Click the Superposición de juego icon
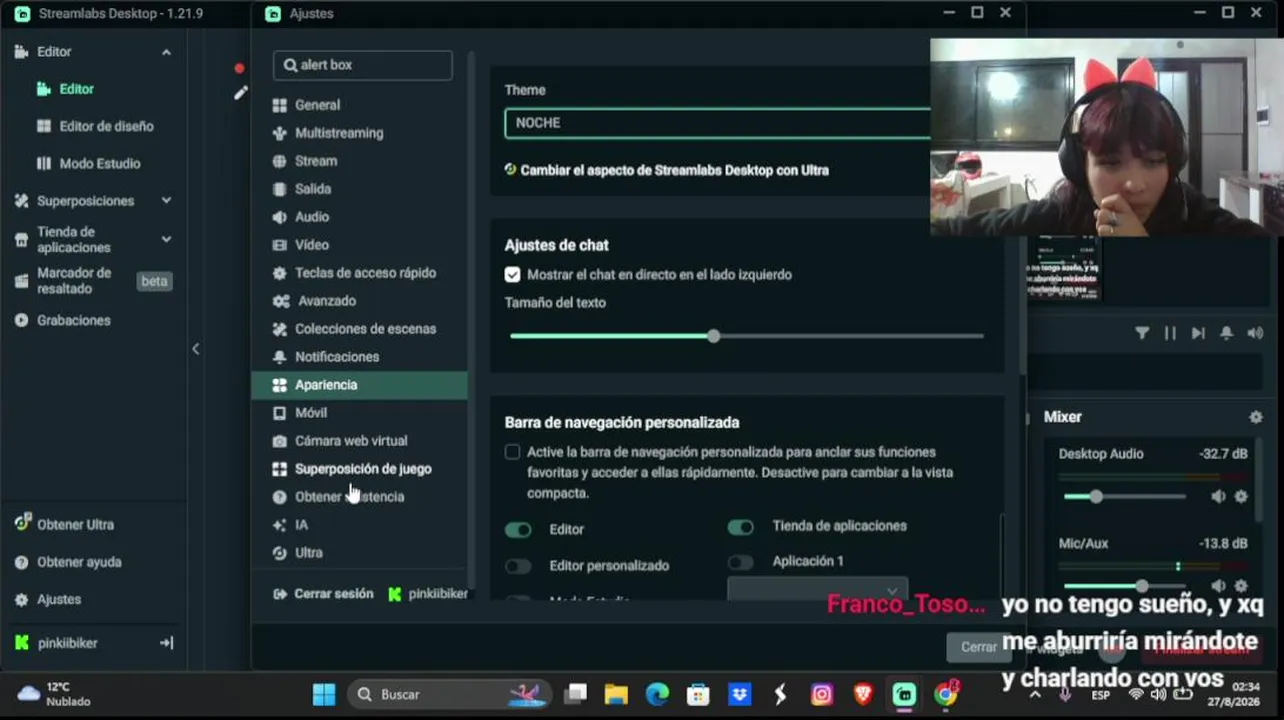This screenshot has height=720, width=1284. (x=280, y=469)
